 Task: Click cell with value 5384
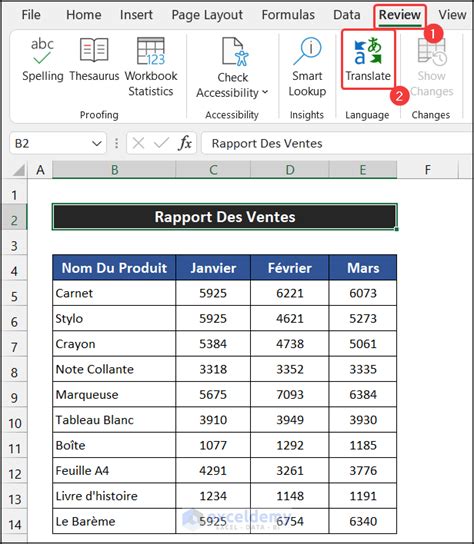[213, 344]
